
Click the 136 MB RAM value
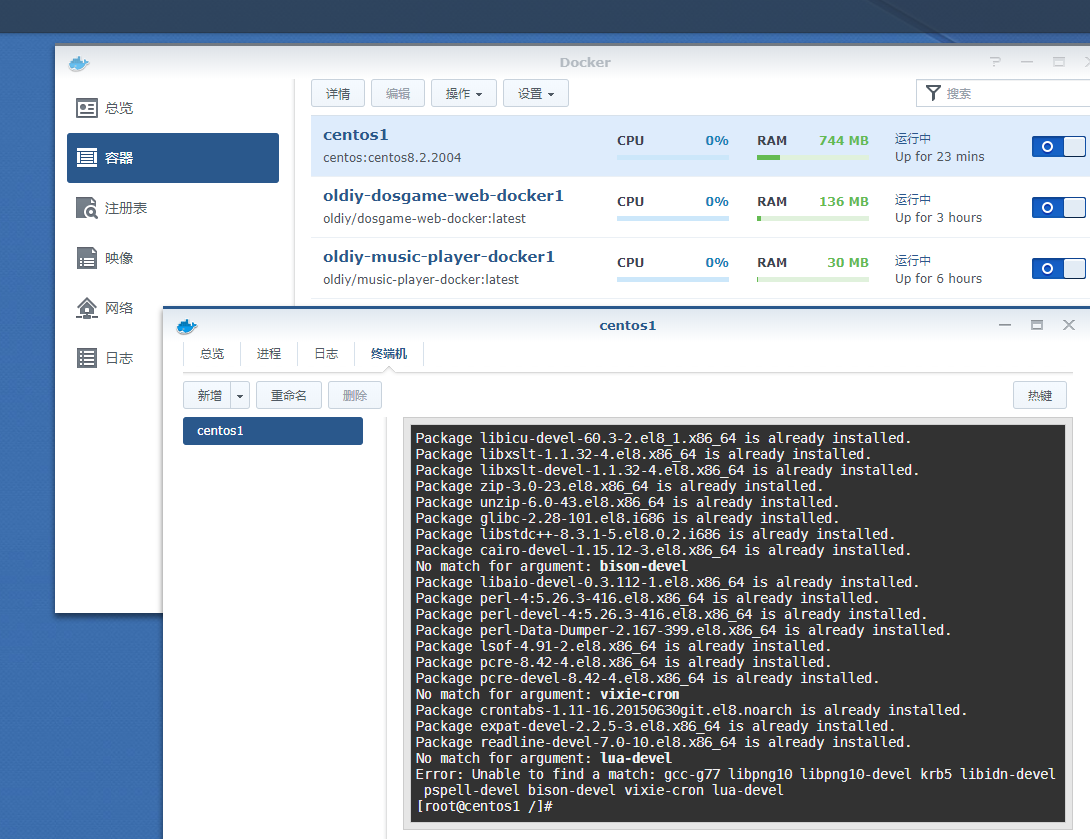(x=843, y=202)
